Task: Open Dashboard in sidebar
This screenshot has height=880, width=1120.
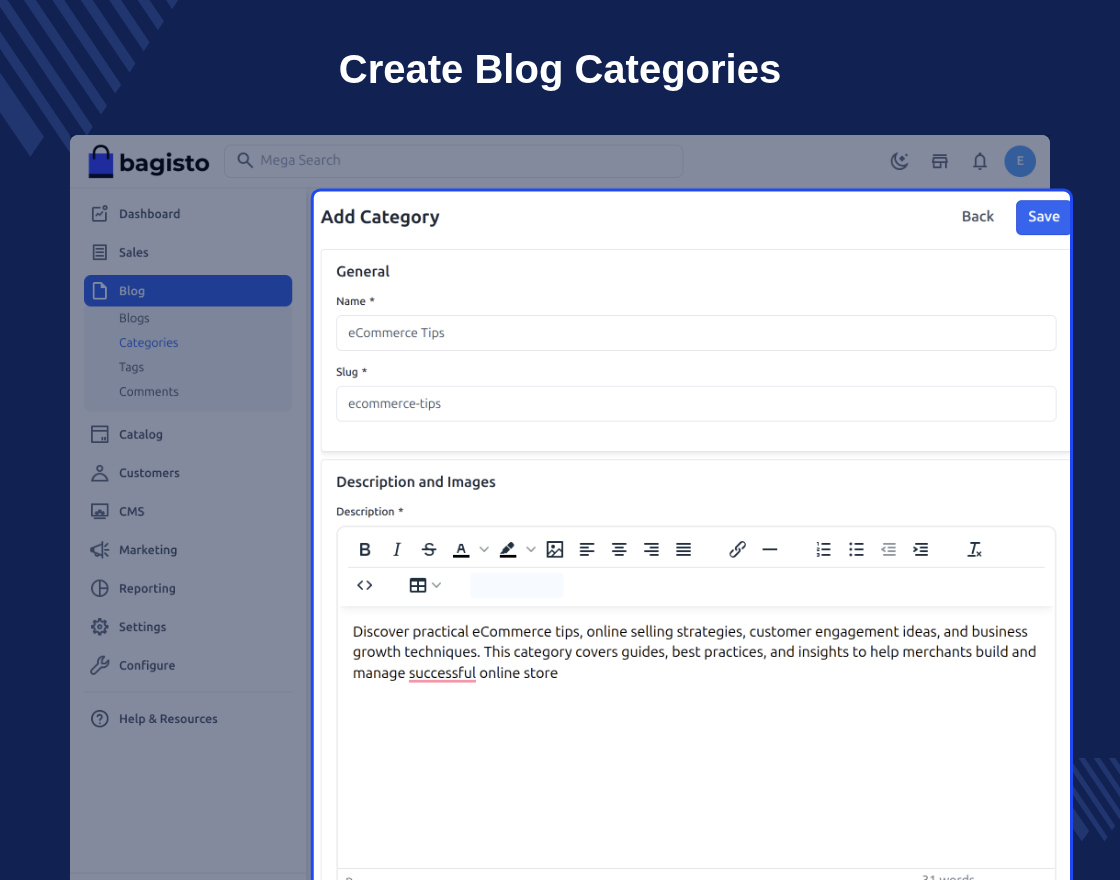Action: click(188, 214)
